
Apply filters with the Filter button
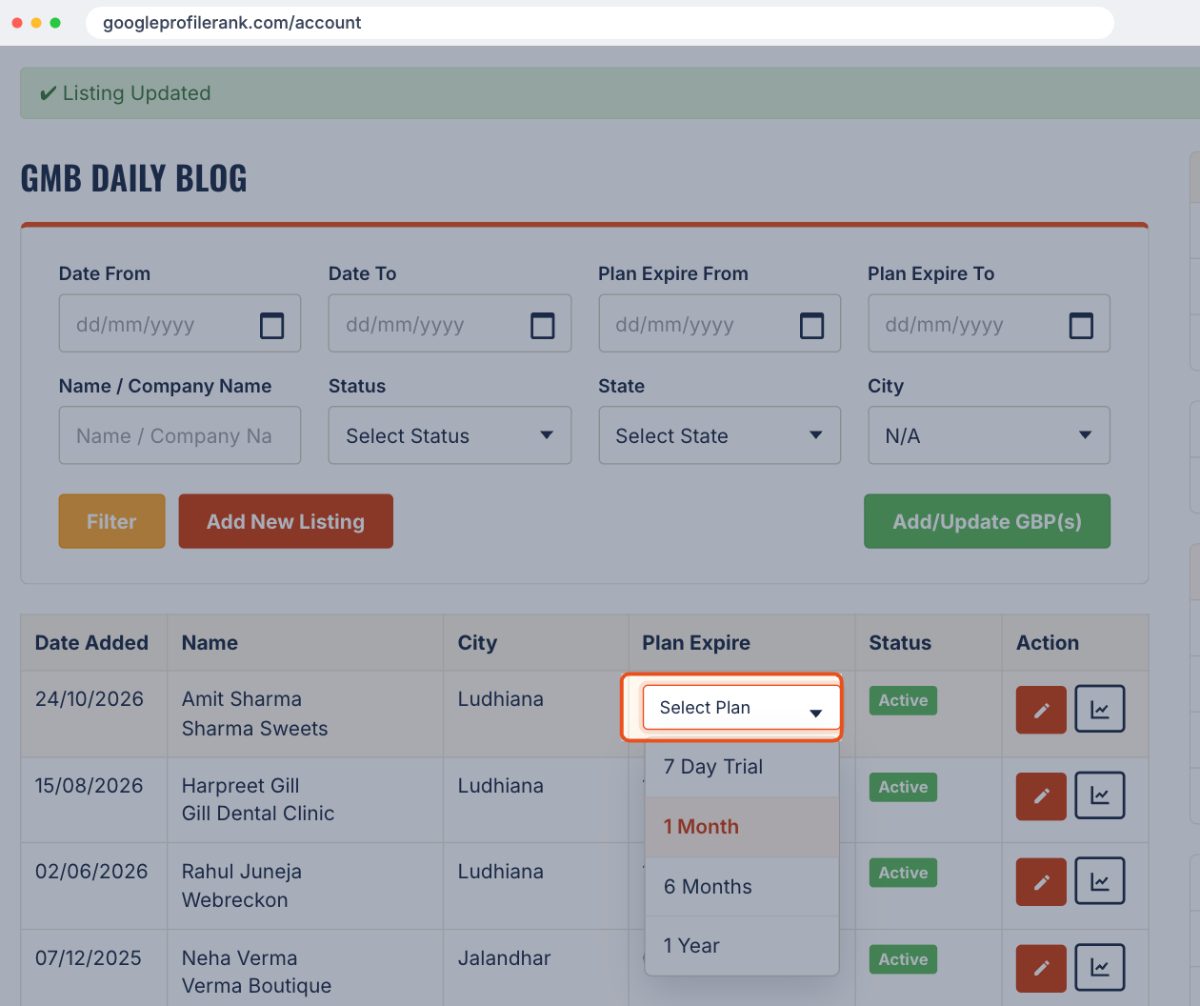coord(112,521)
